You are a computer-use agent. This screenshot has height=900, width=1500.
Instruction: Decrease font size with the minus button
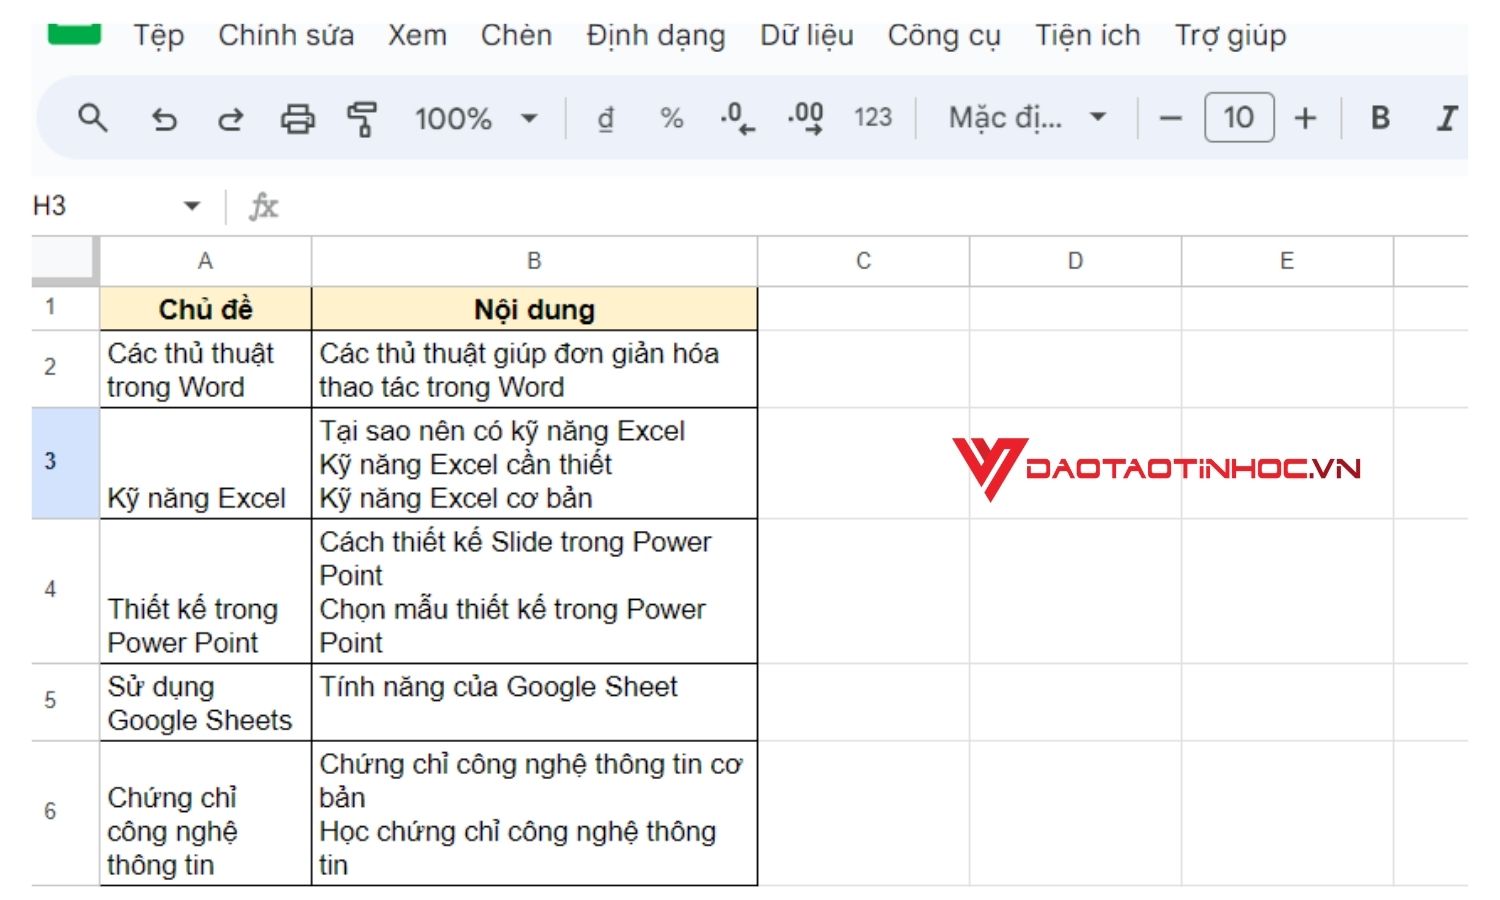pos(1171,117)
